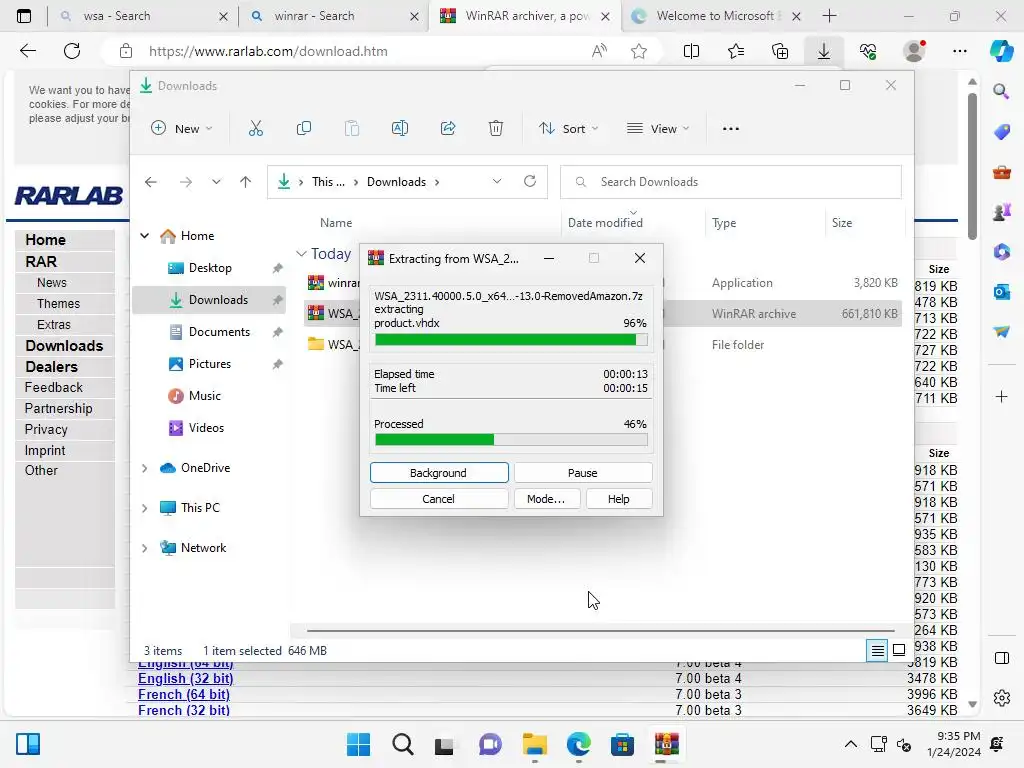This screenshot has width=1024, height=768.
Task: Open Edge downloads icon in browser toolbar
Action: pos(824,51)
